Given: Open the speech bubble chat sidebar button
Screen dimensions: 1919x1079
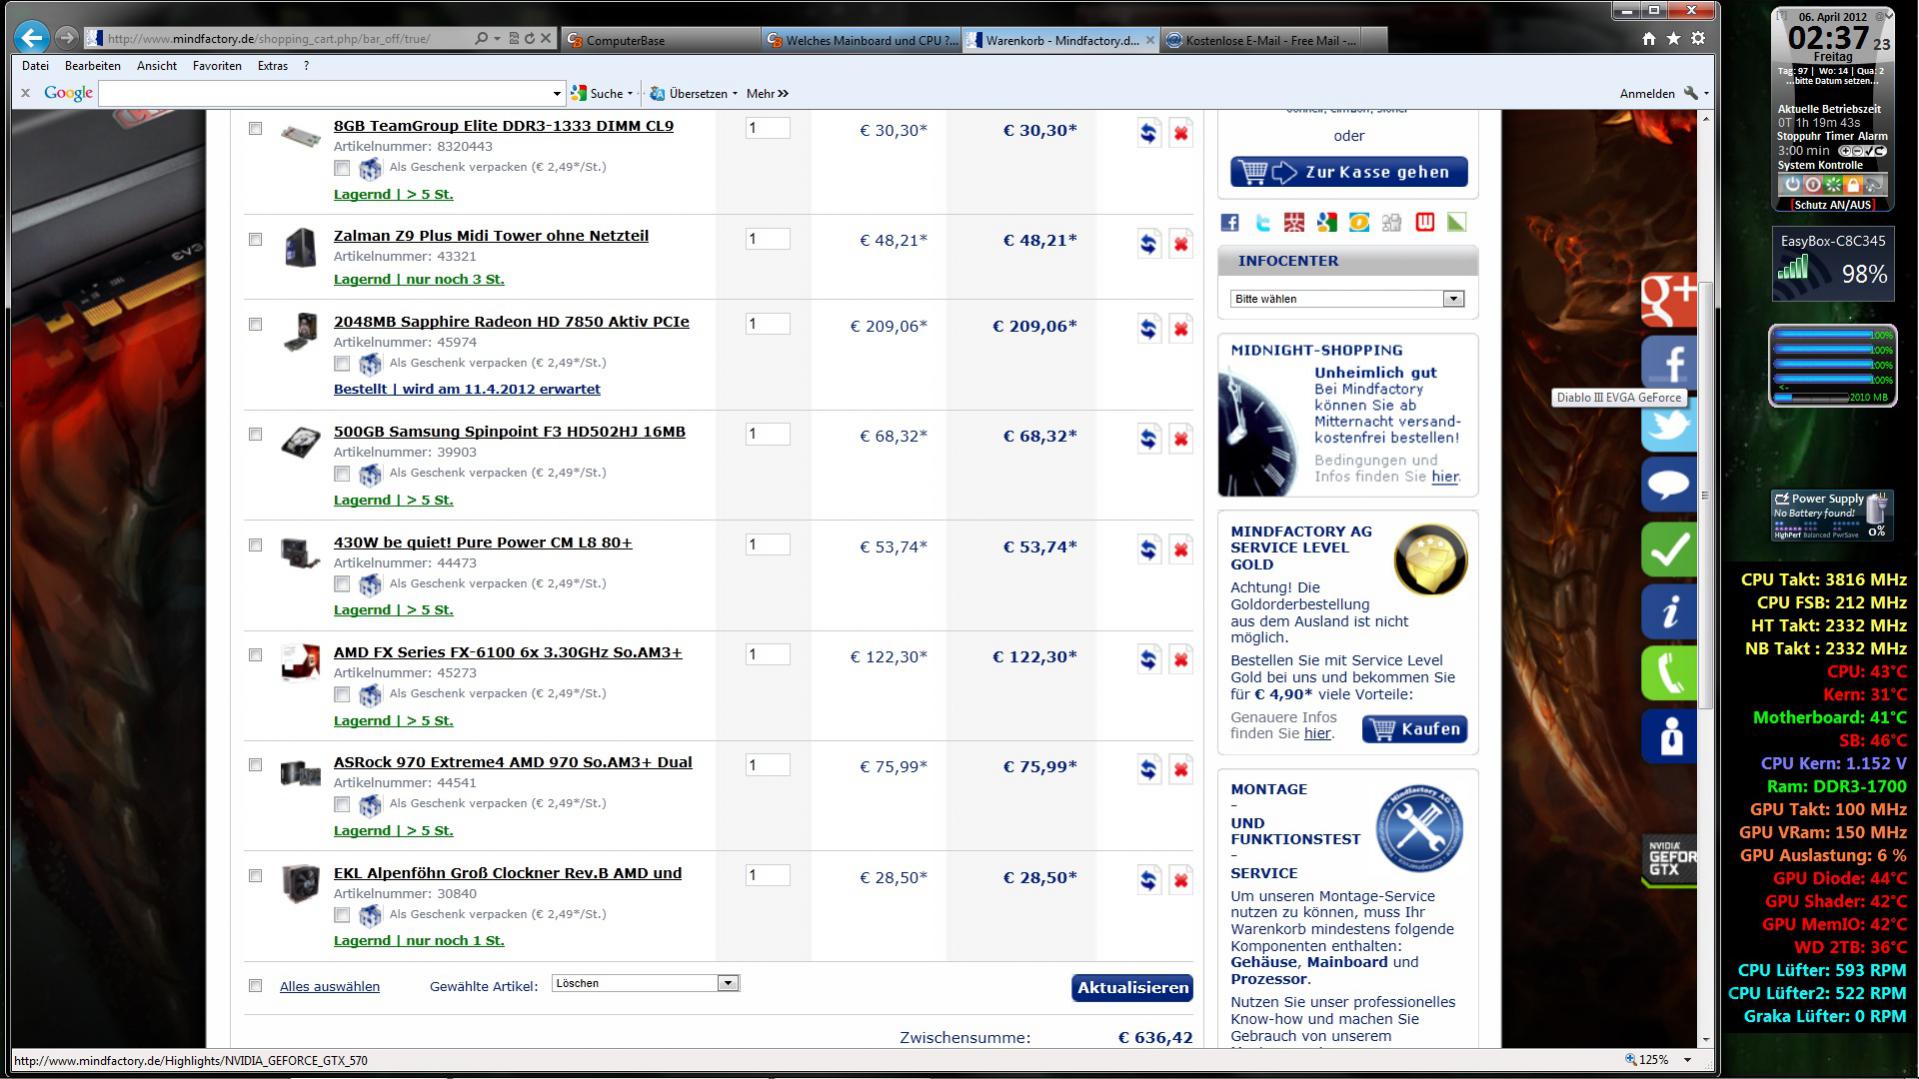Looking at the screenshot, I should point(1668,486).
